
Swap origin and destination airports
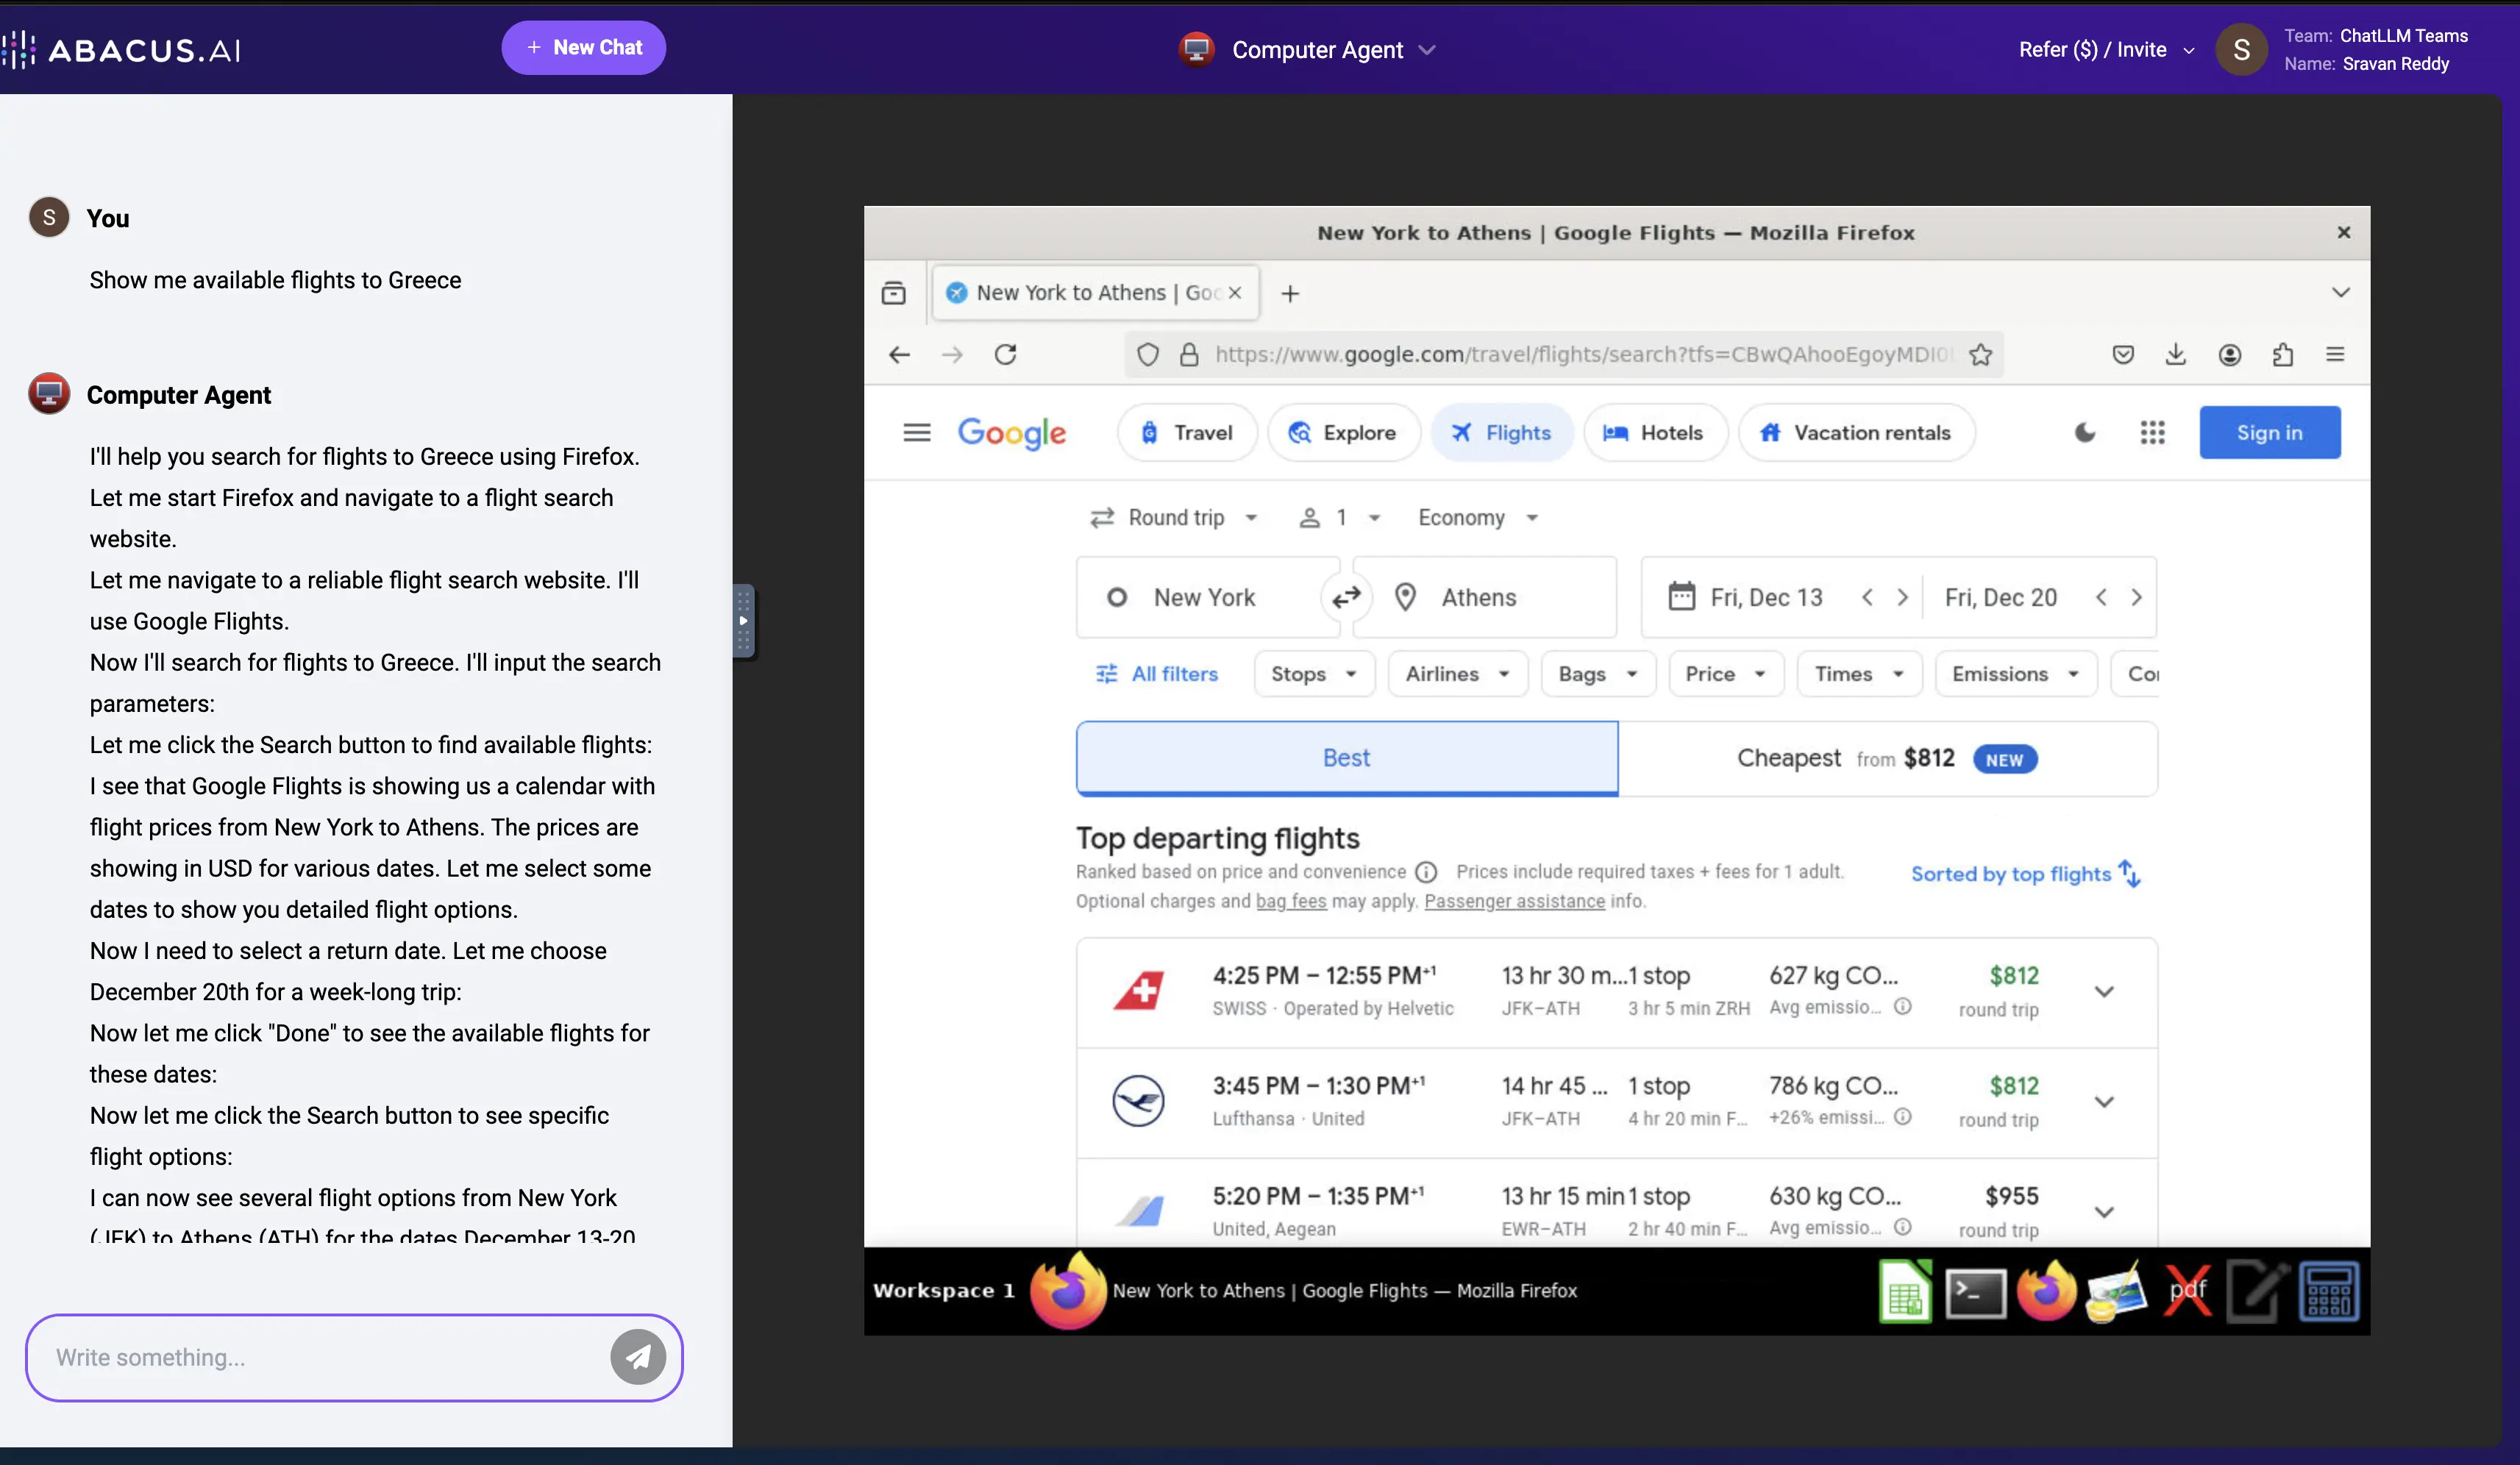click(x=1346, y=597)
